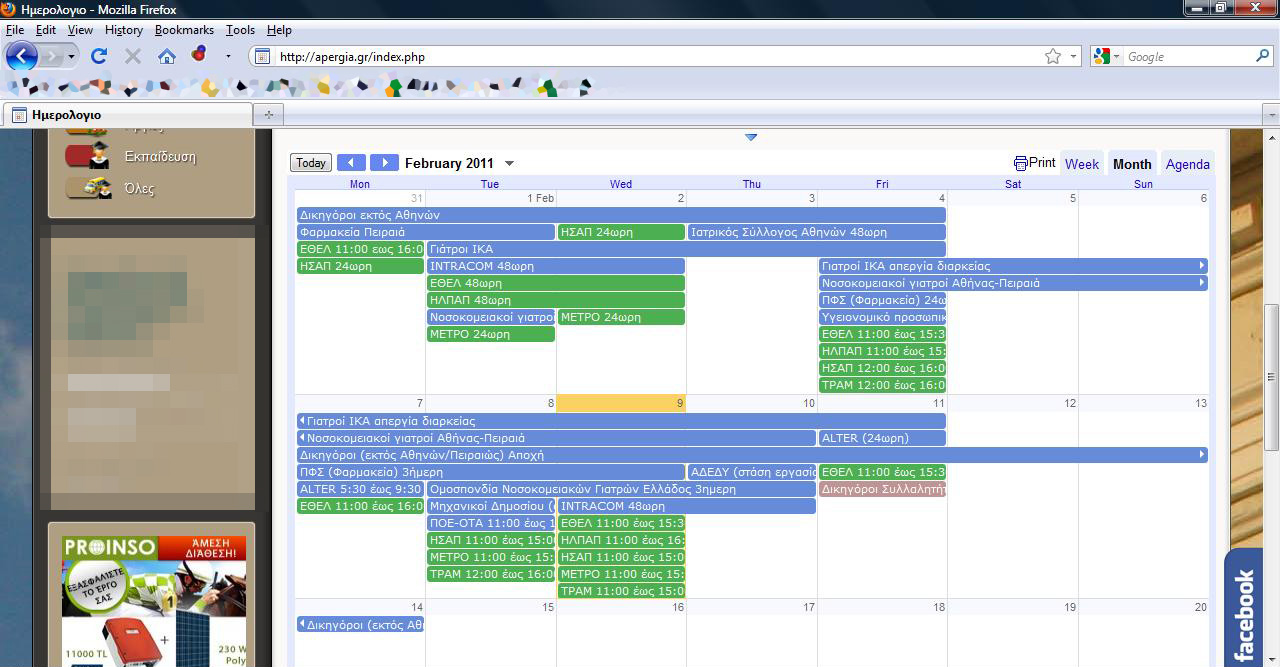Bookmark this page using the star icon

tap(1053, 57)
